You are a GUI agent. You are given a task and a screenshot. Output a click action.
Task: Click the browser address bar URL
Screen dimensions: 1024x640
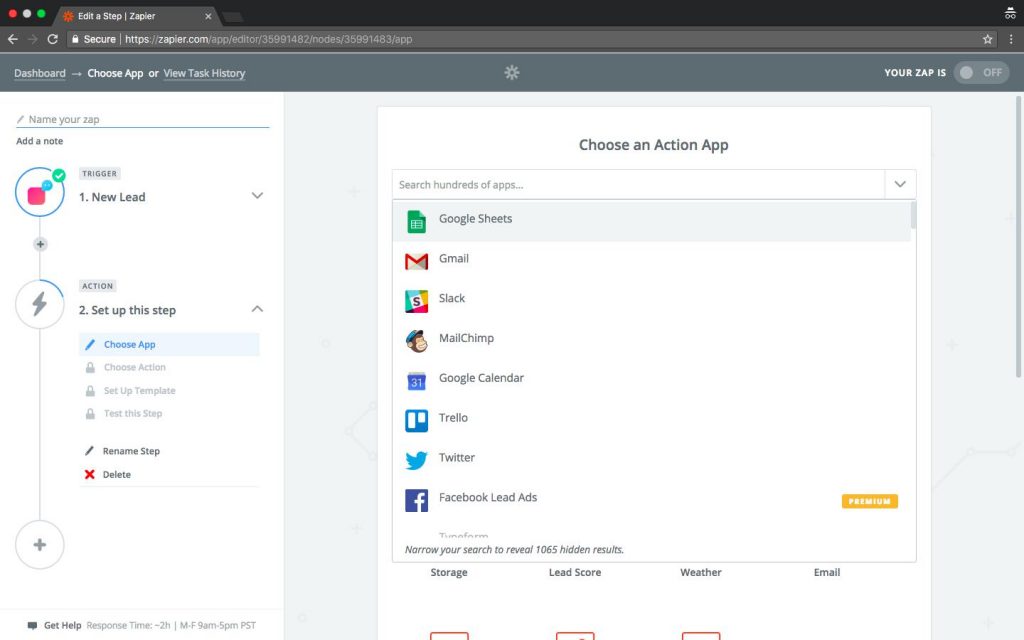pos(268,39)
